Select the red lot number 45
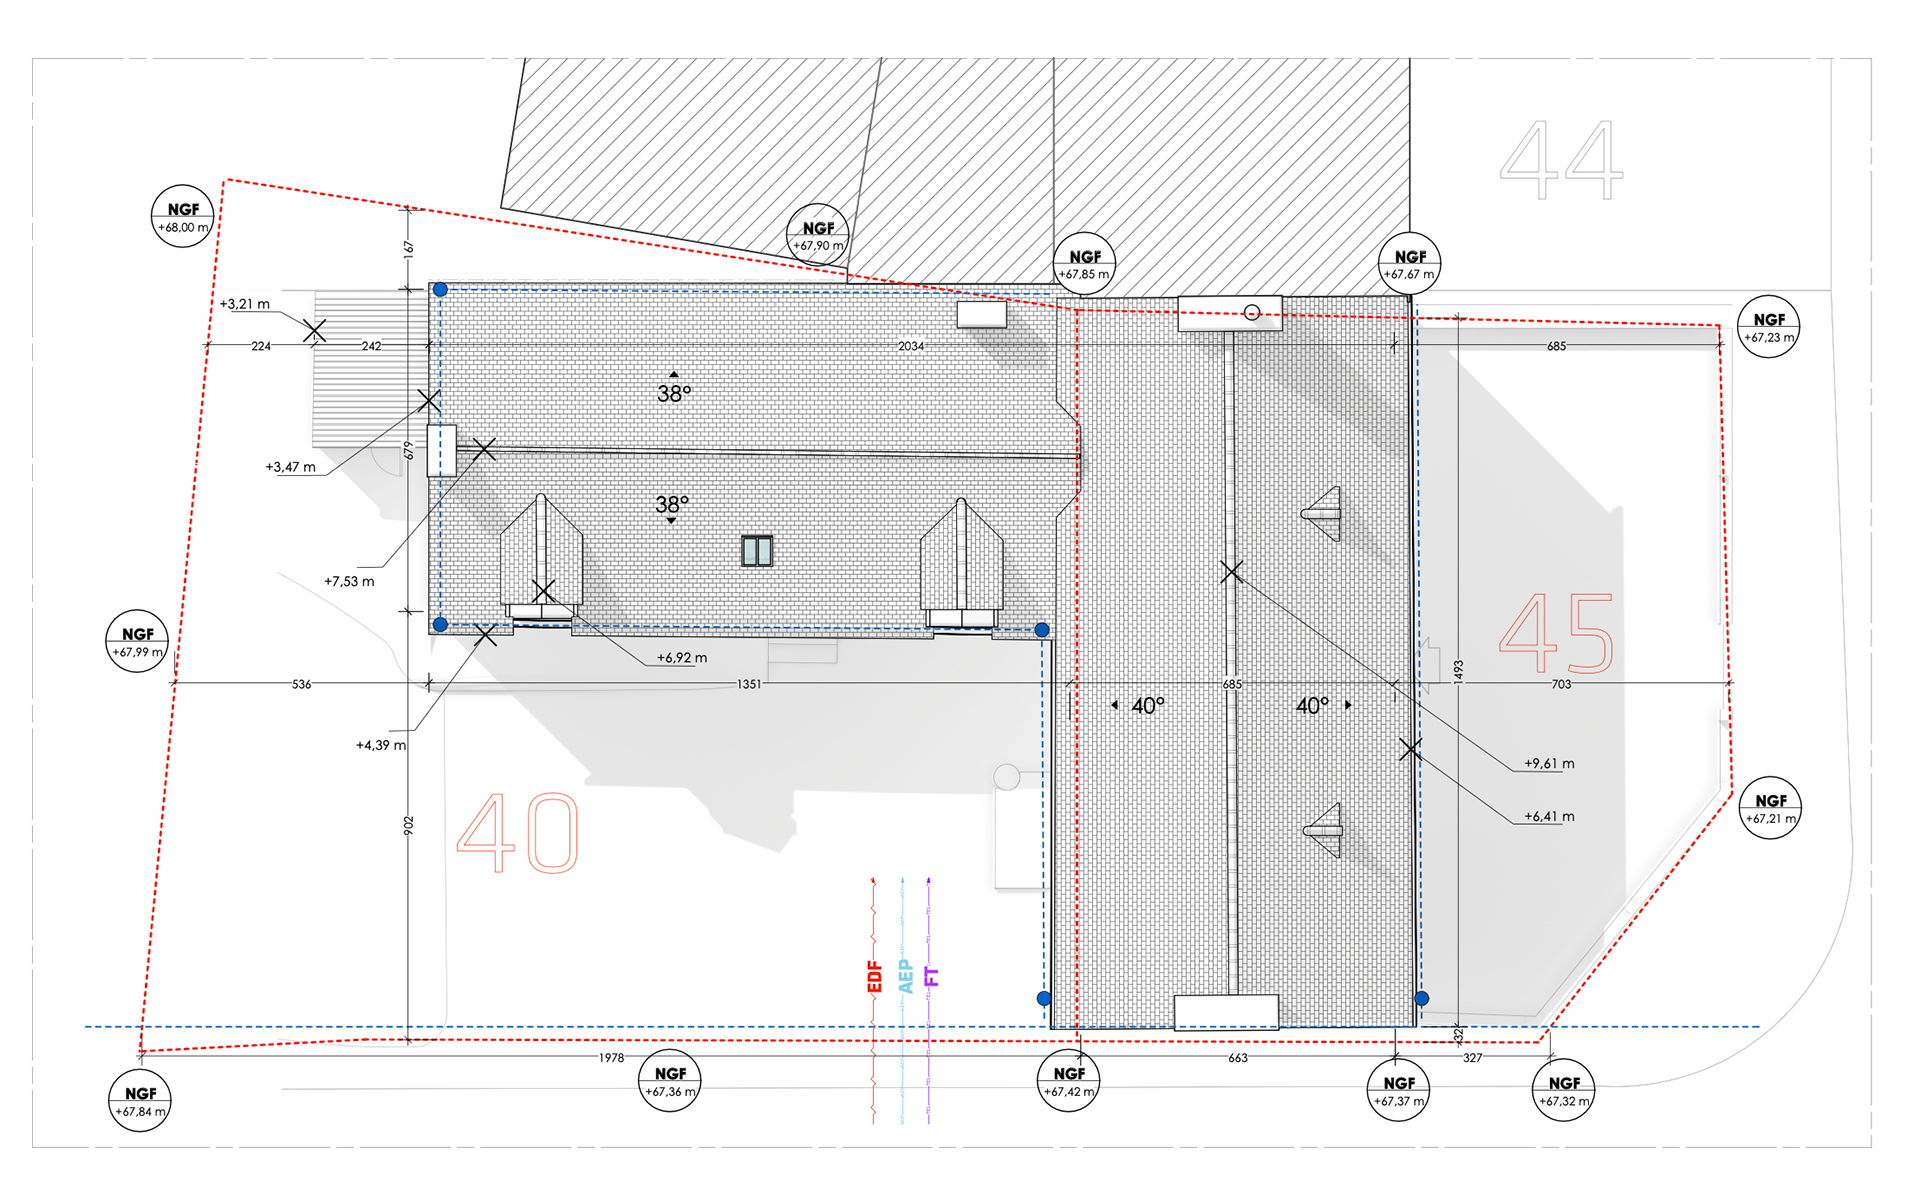Screen dimensions: 1920x1199 click(x=1555, y=634)
